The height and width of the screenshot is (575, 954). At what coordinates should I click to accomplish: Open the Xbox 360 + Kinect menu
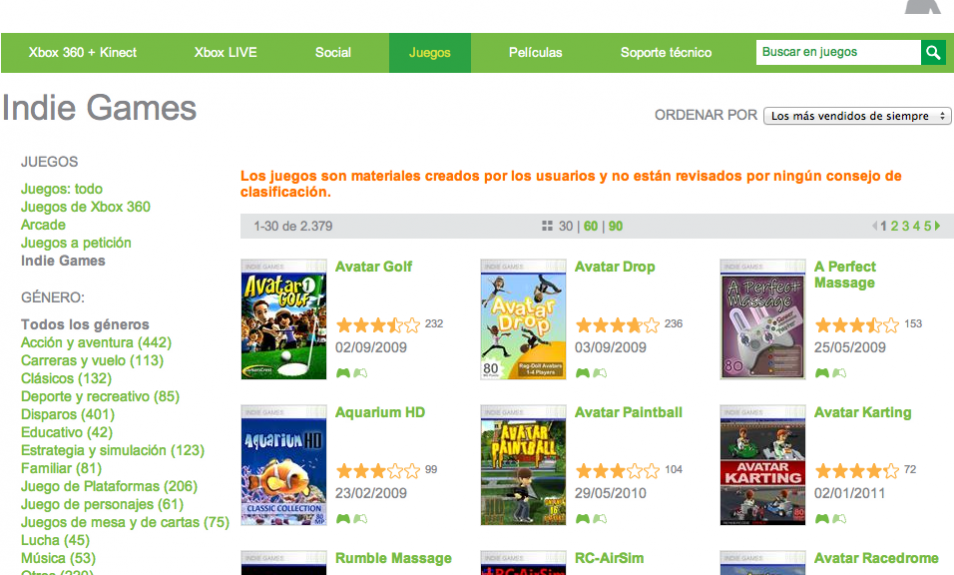point(83,52)
